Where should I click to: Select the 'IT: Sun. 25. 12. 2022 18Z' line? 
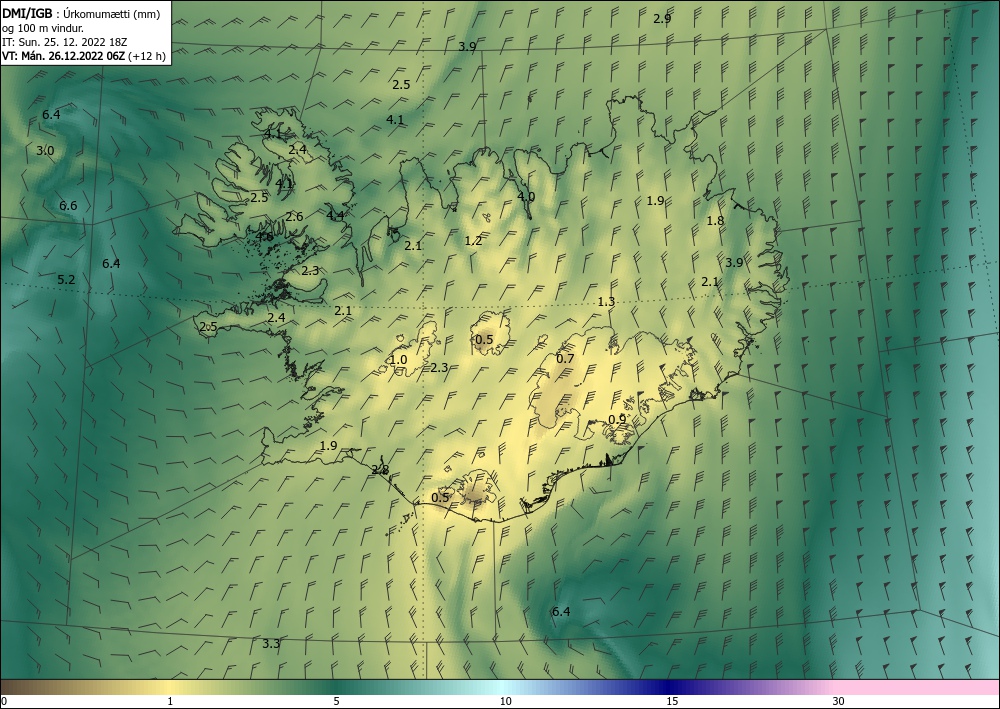64,41
